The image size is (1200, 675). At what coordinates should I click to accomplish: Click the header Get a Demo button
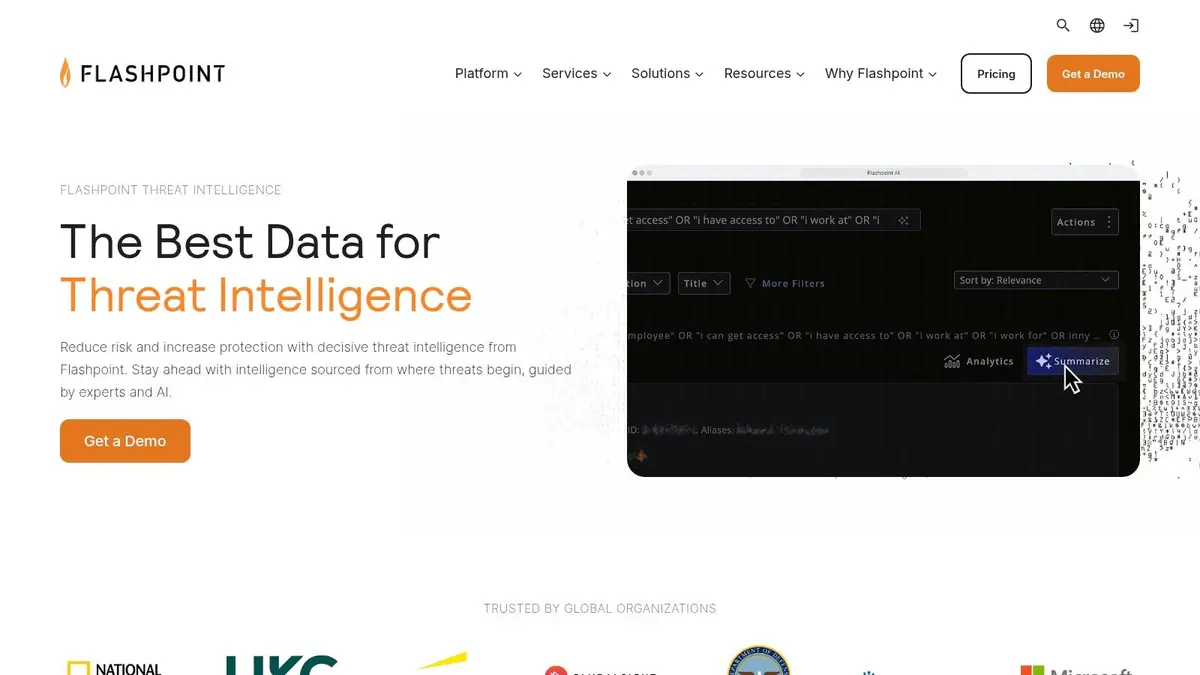point(1093,73)
